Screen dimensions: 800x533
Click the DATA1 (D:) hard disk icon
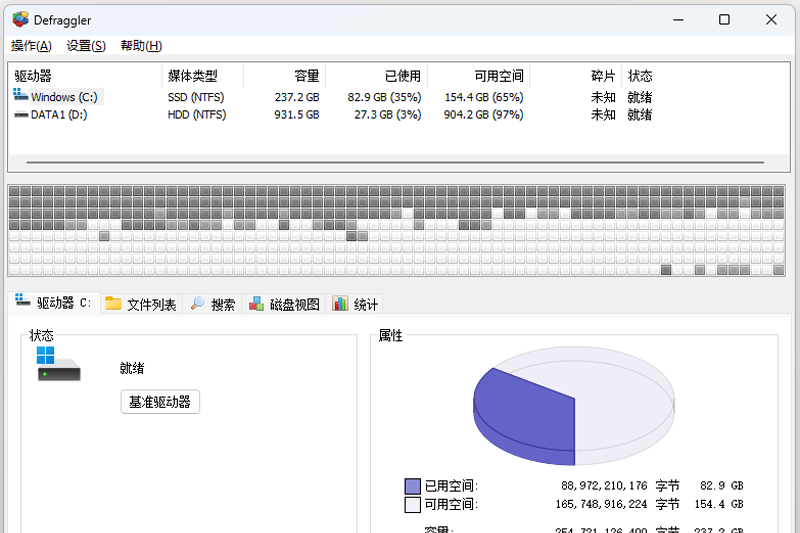coord(21,115)
